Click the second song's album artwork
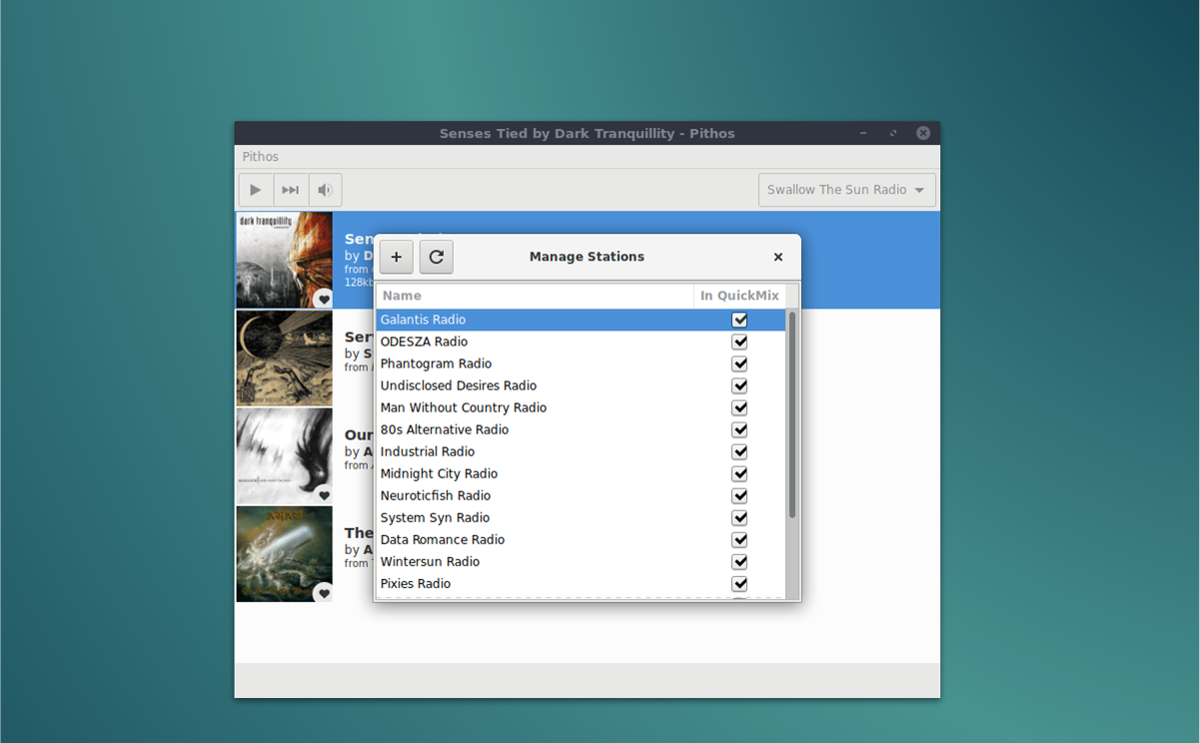The height and width of the screenshot is (743, 1200). pyautogui.click(x=284, y=358)
